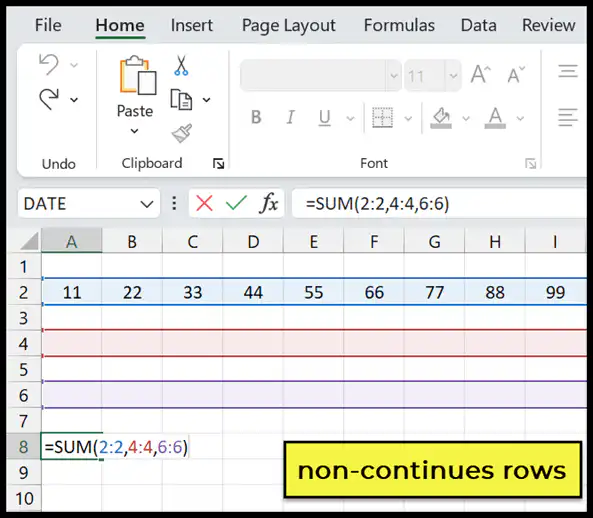Click the Fill Color paint bucket
The width and height of the screenshot is (593, 518).
pyautogui.click(x=441, y=118)
